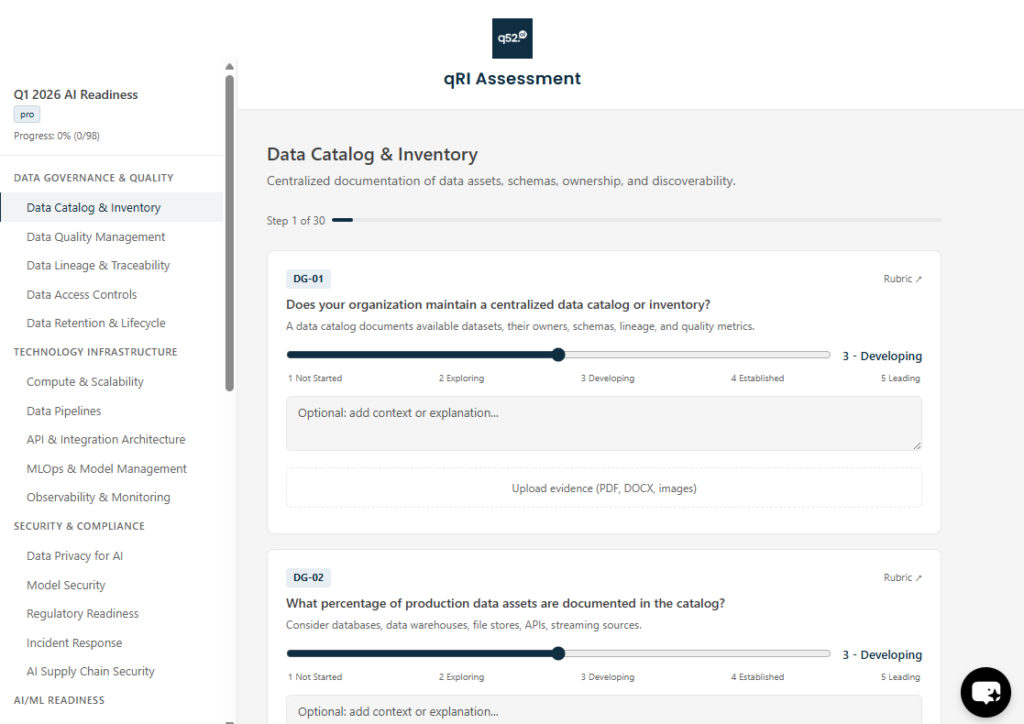1024x724 pixels.
Task: Click '5 Leading' label under DG-02
Action: tap(900, 677)
